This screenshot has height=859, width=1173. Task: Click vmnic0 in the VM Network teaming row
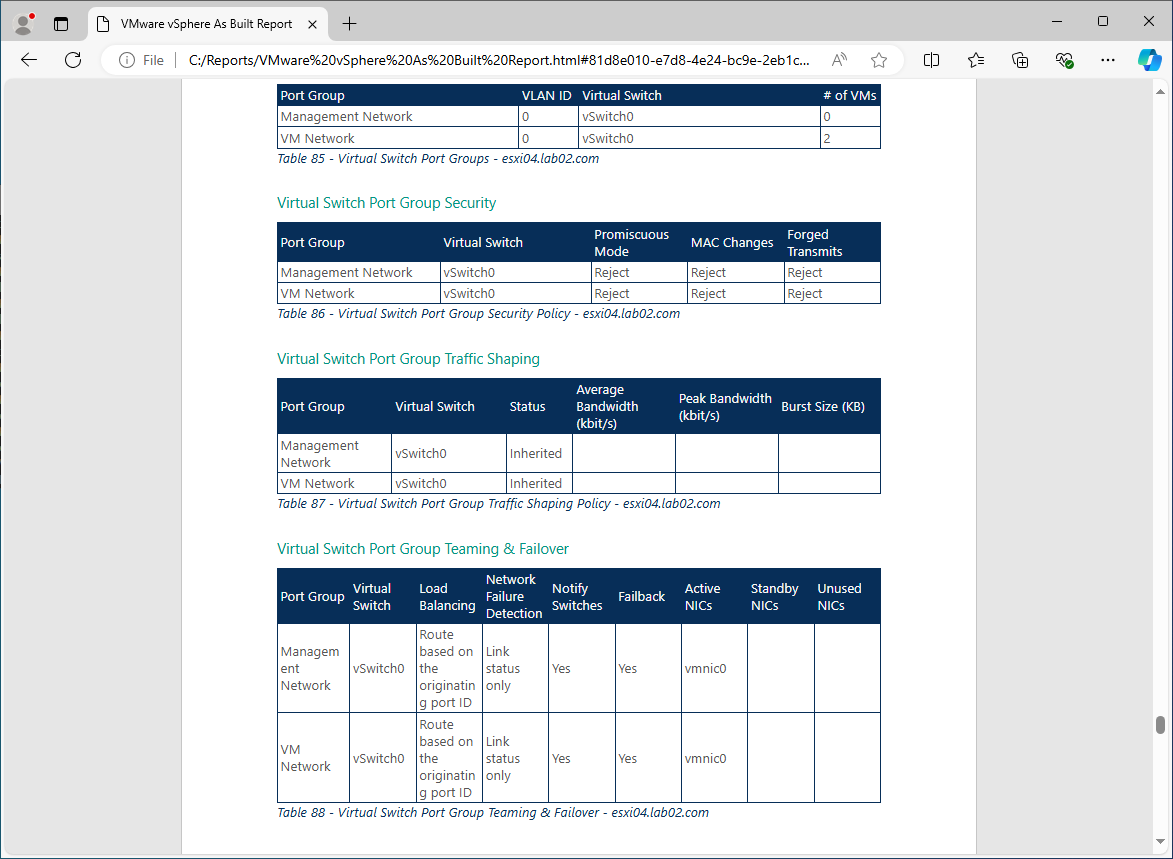pyautogui.click(x=705, y=758)
